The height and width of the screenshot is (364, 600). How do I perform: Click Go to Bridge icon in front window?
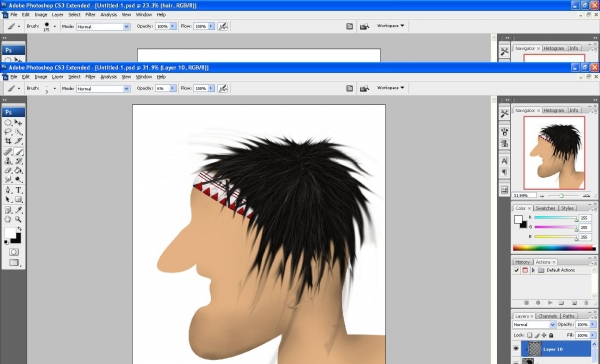[364, 88]
